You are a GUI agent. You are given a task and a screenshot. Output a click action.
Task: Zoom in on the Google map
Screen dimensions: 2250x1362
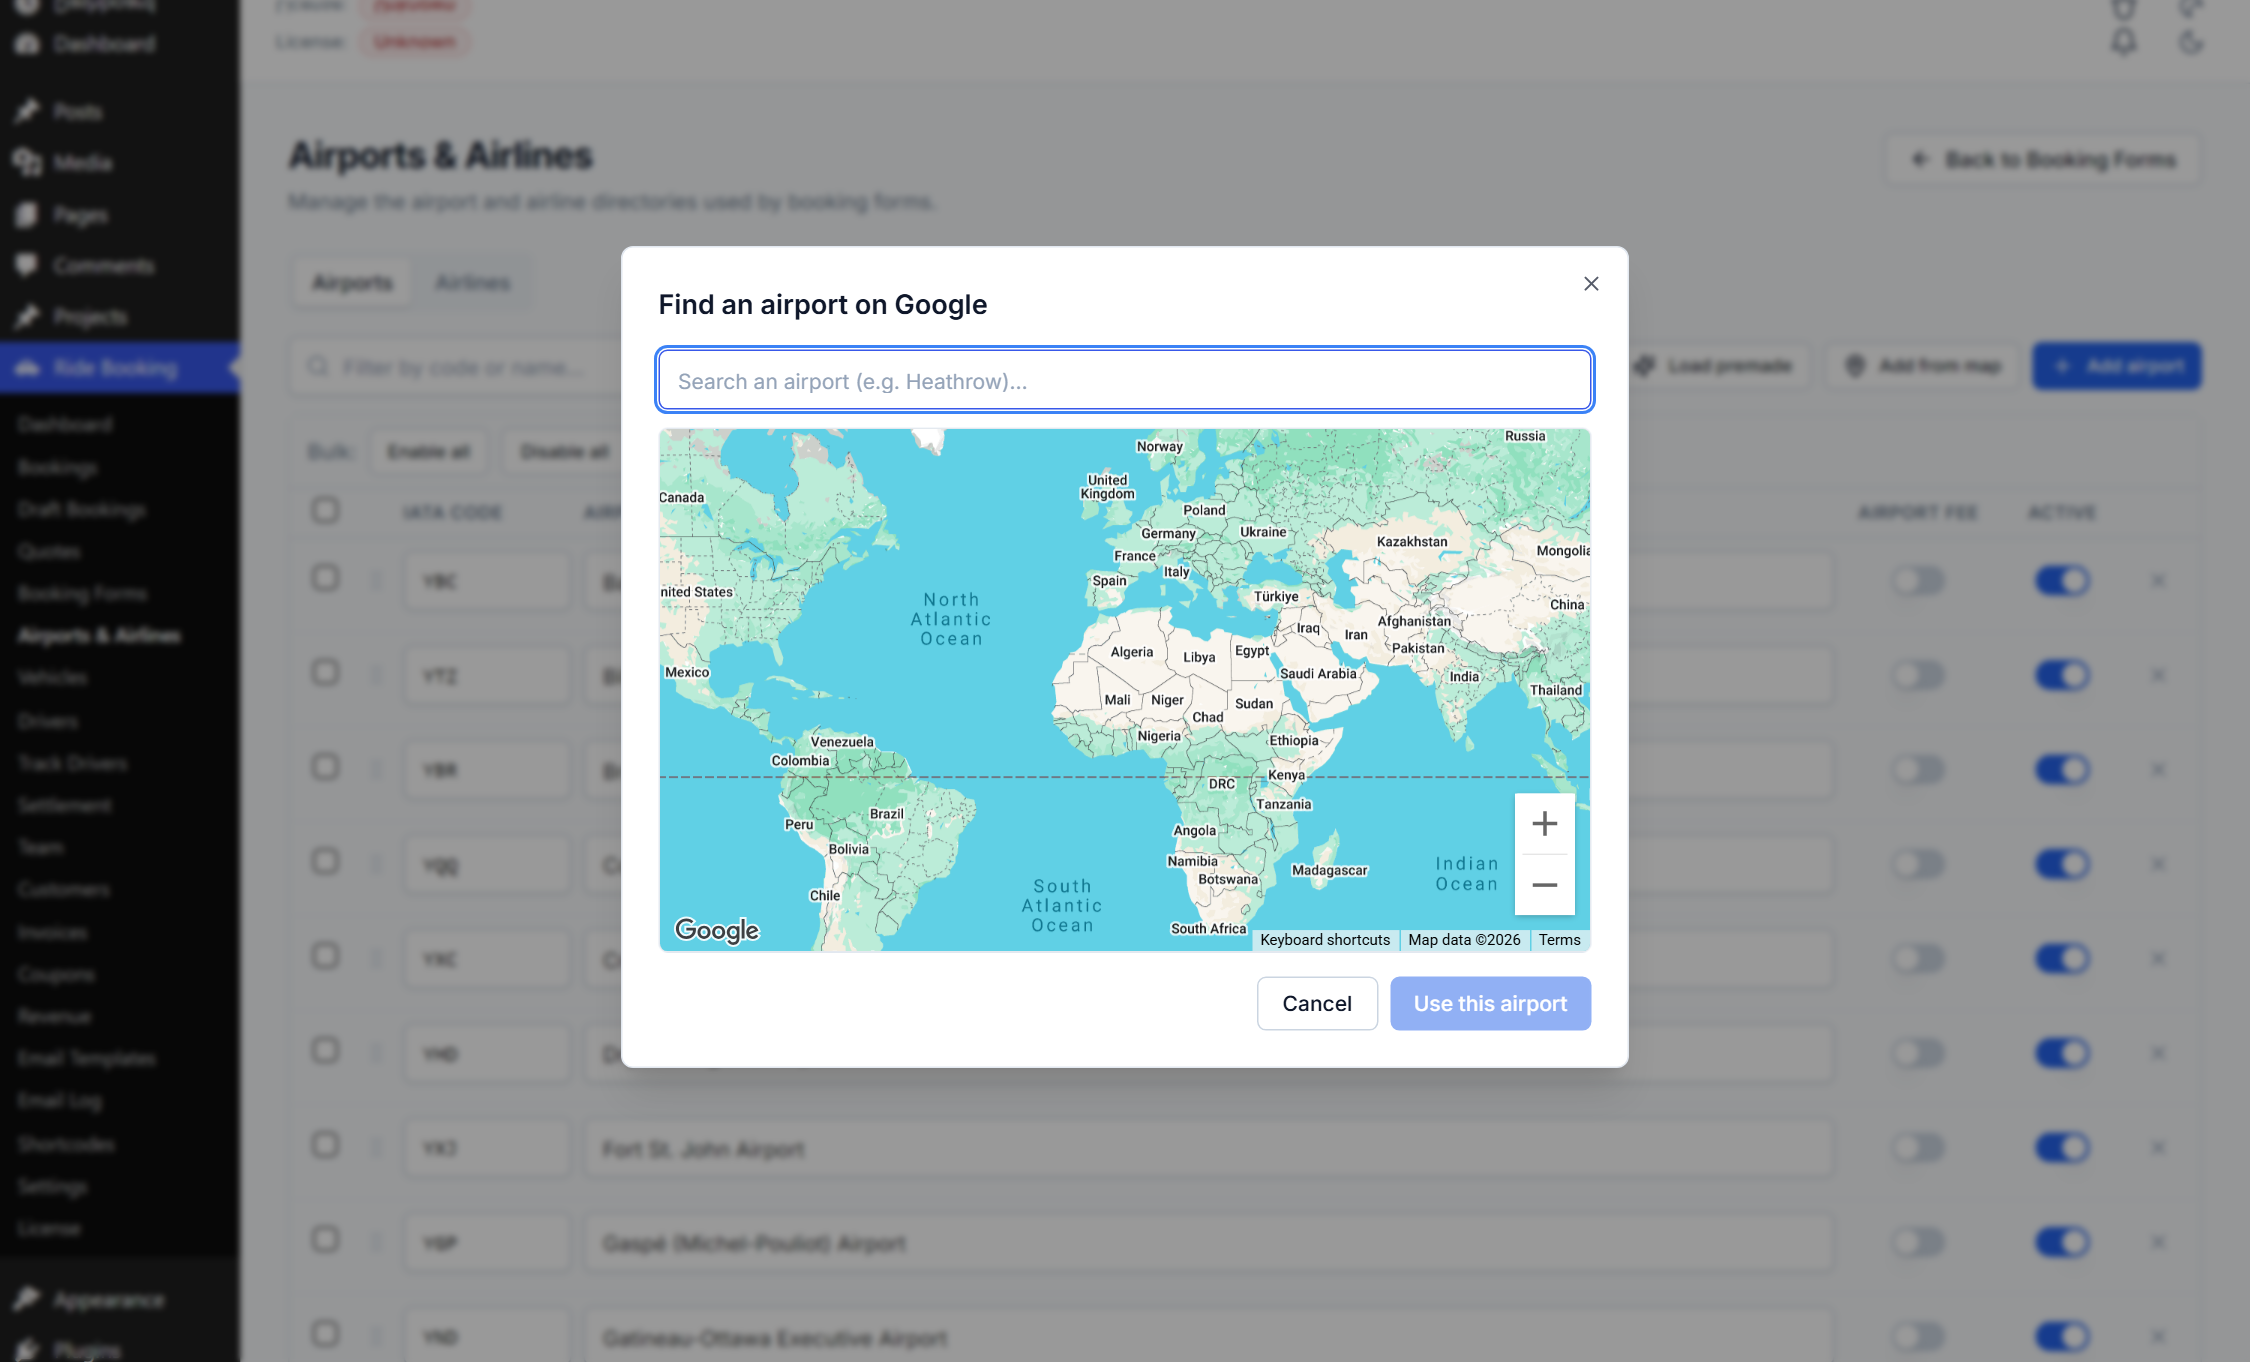click(x=1544, y=823)
